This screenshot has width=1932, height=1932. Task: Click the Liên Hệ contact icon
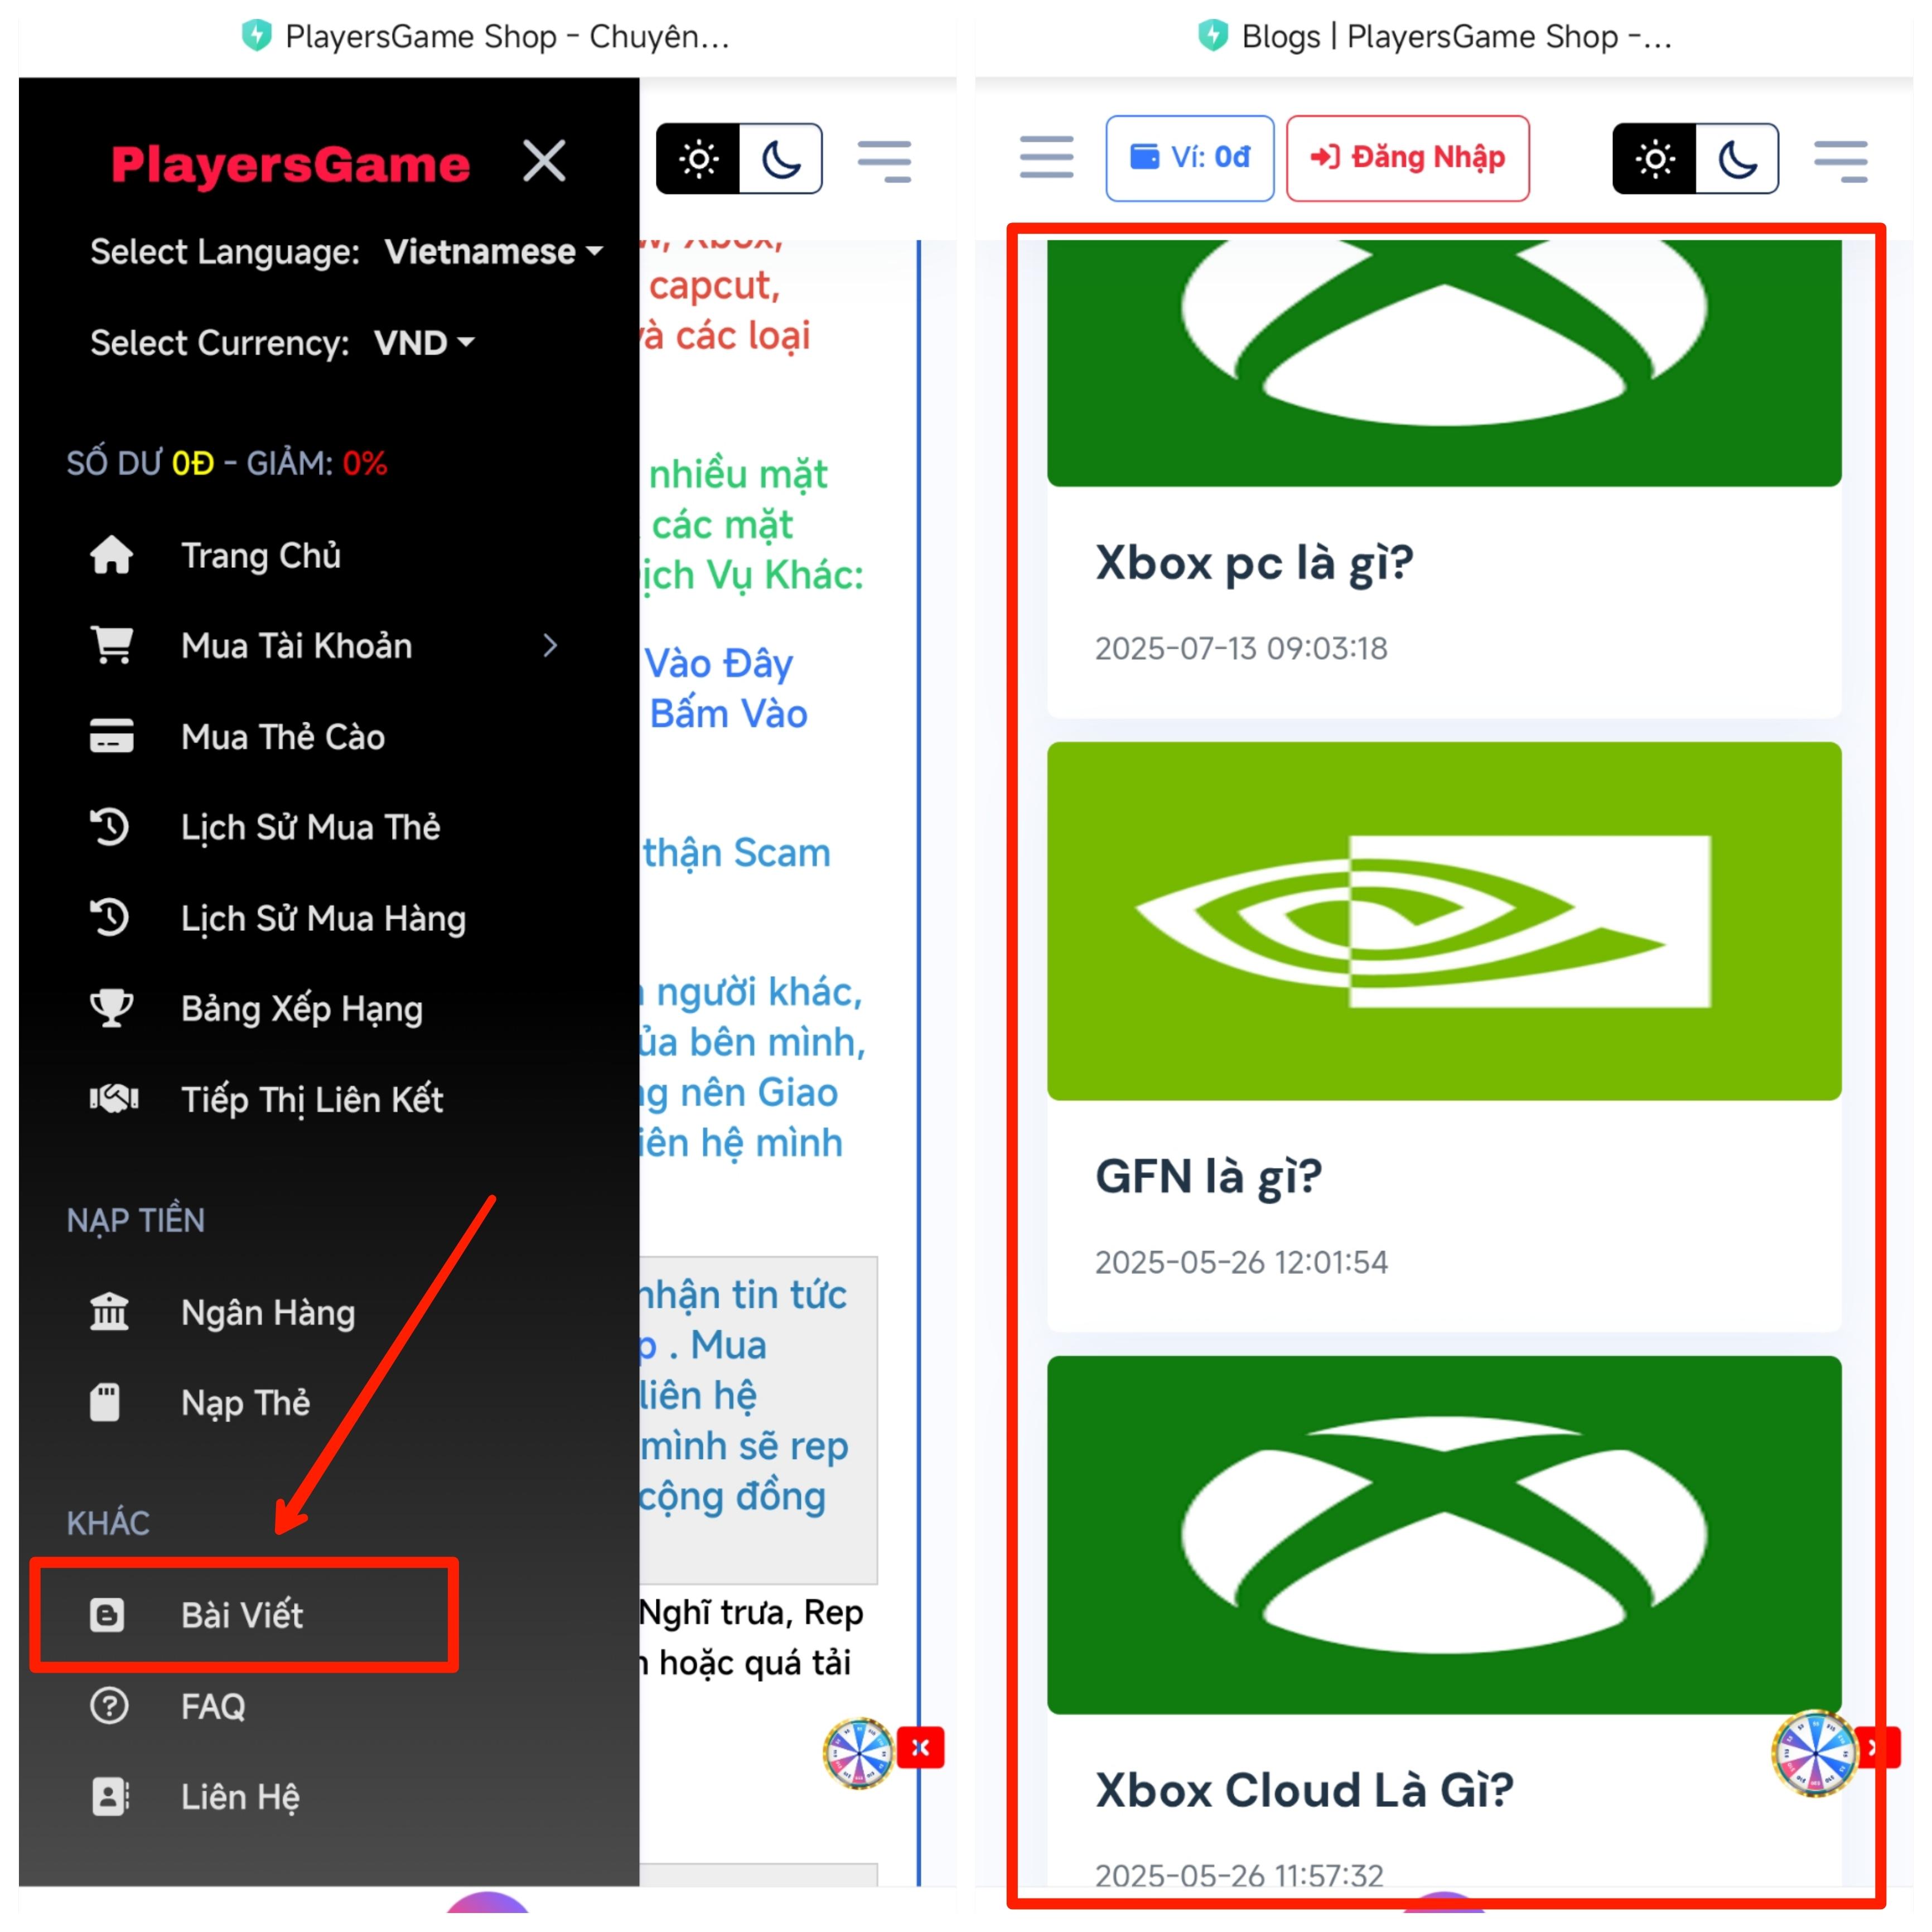tap(109, 1796)
